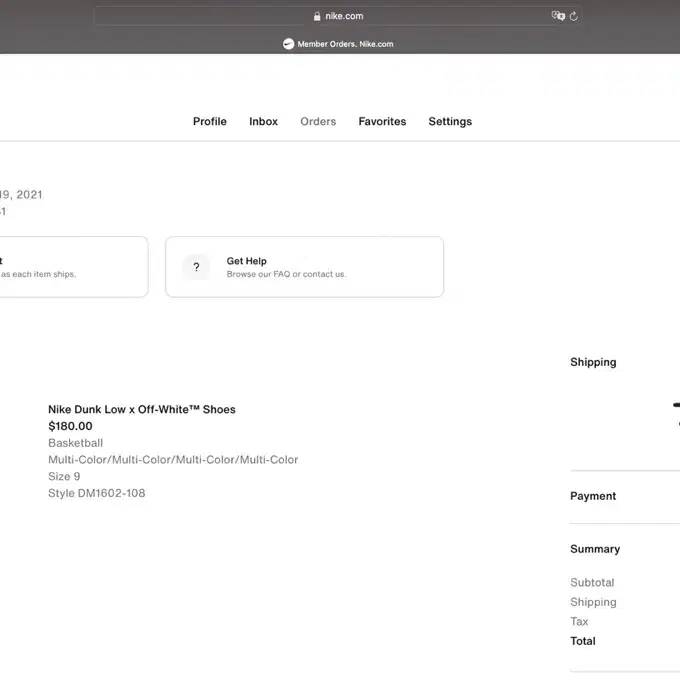Click the Total row label
Image resolution: width=680 pixels, height=680 pixels.
tap(583, 641)
